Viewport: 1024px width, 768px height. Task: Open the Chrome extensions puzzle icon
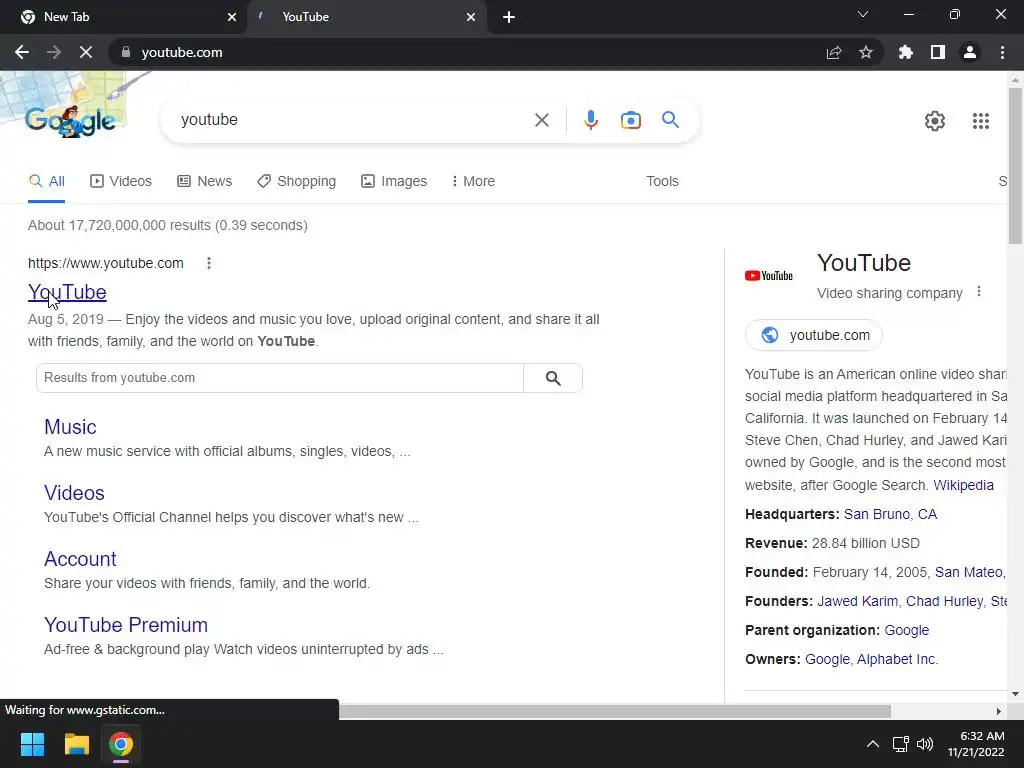[x=906, y=52]
